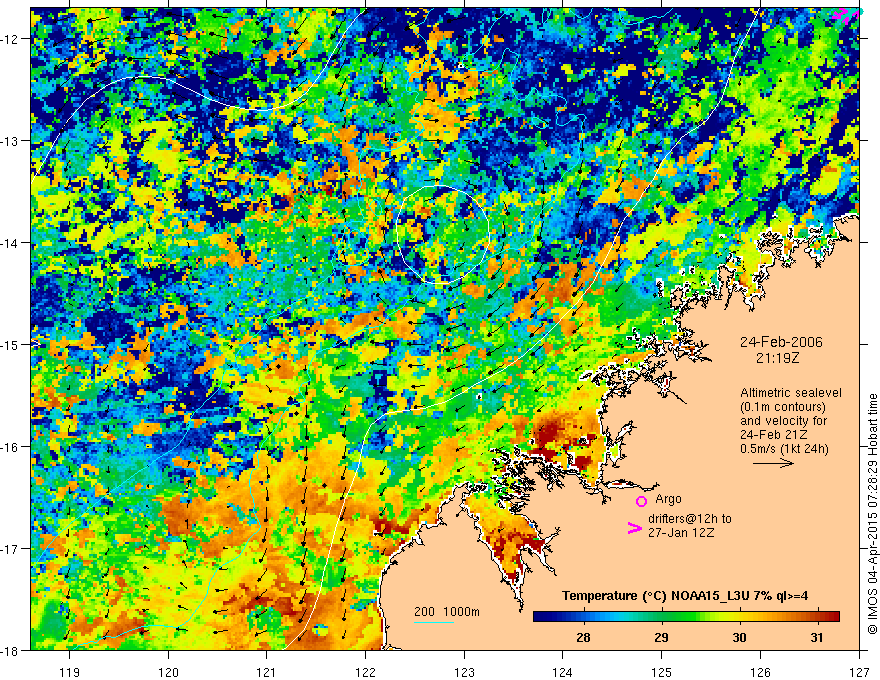Click the '24-Feb 21Z' text line
The image size is (880, 680).
tap(774, 435)
